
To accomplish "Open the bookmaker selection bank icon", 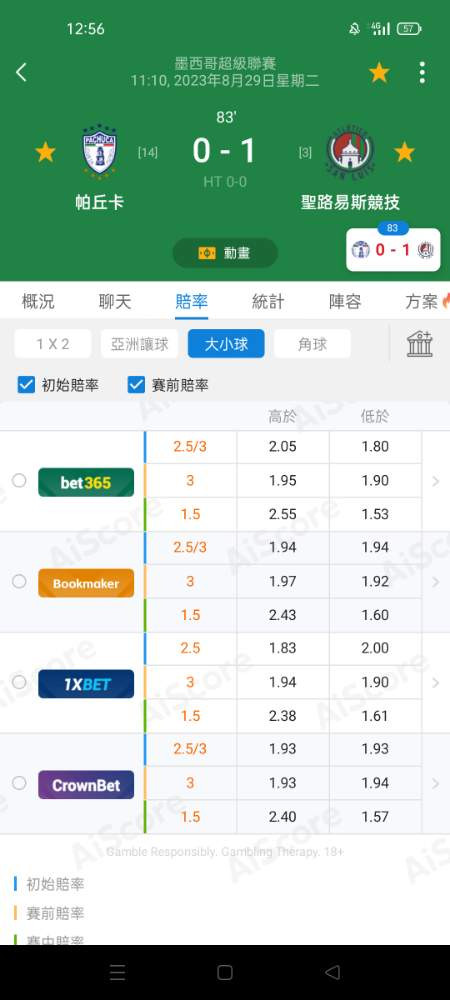I will point(420,344).
